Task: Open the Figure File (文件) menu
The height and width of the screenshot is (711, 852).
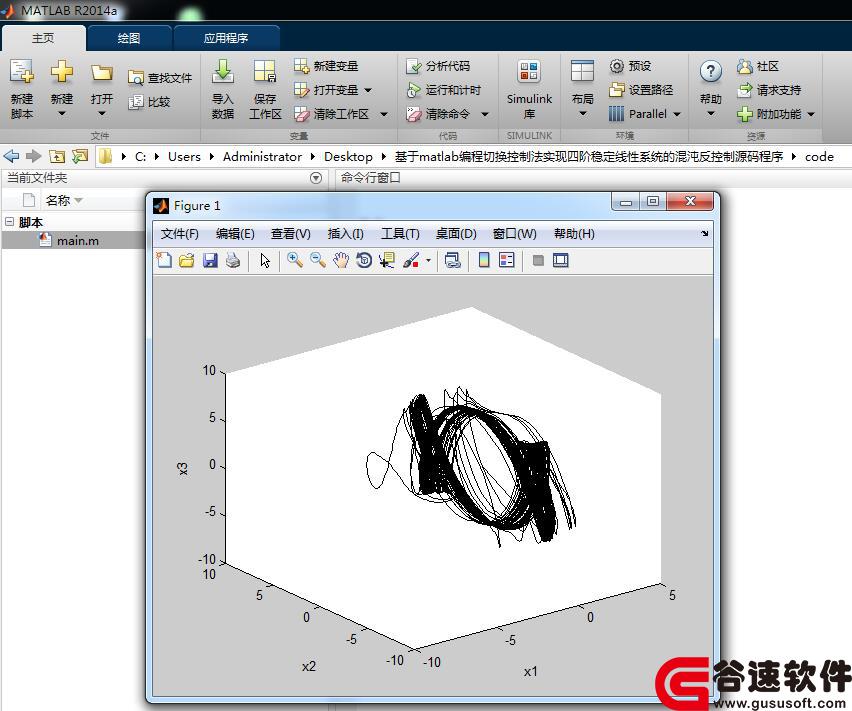Action: (x=180, y=234)
